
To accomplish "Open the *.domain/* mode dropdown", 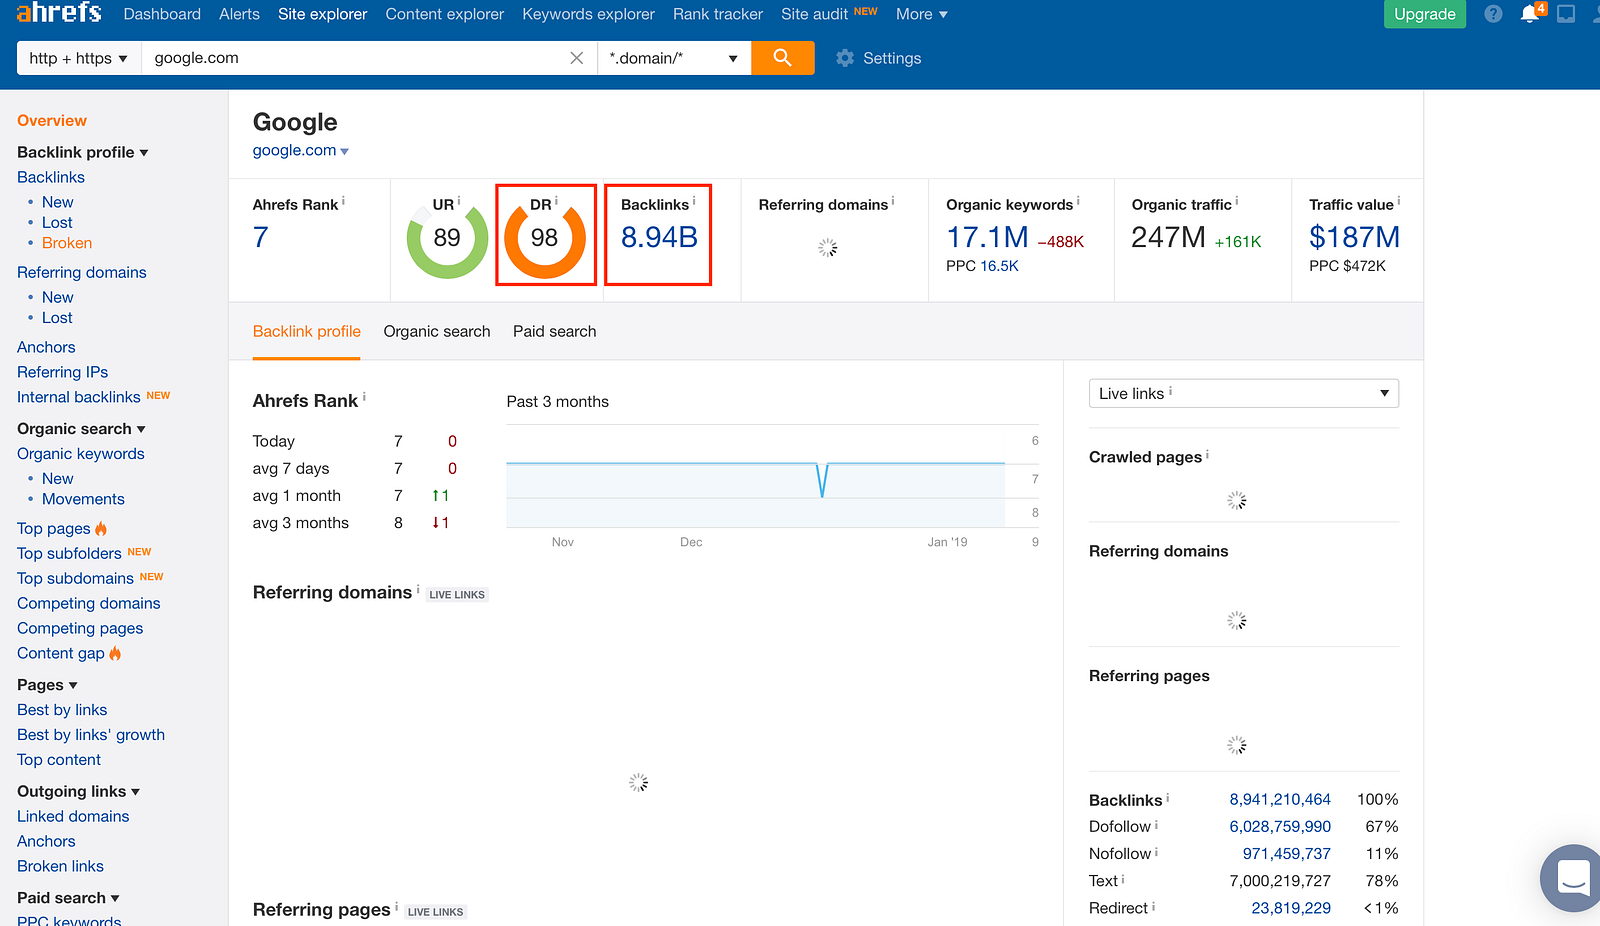I will pos(673,58).
